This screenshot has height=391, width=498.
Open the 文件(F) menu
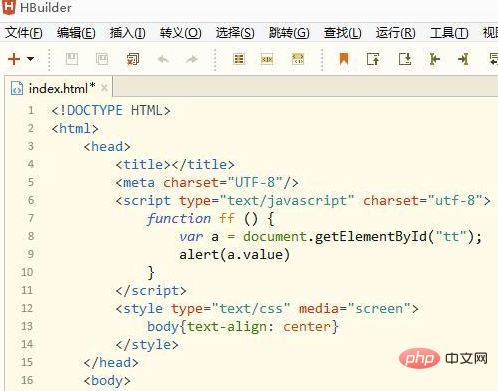click(24, 33)
